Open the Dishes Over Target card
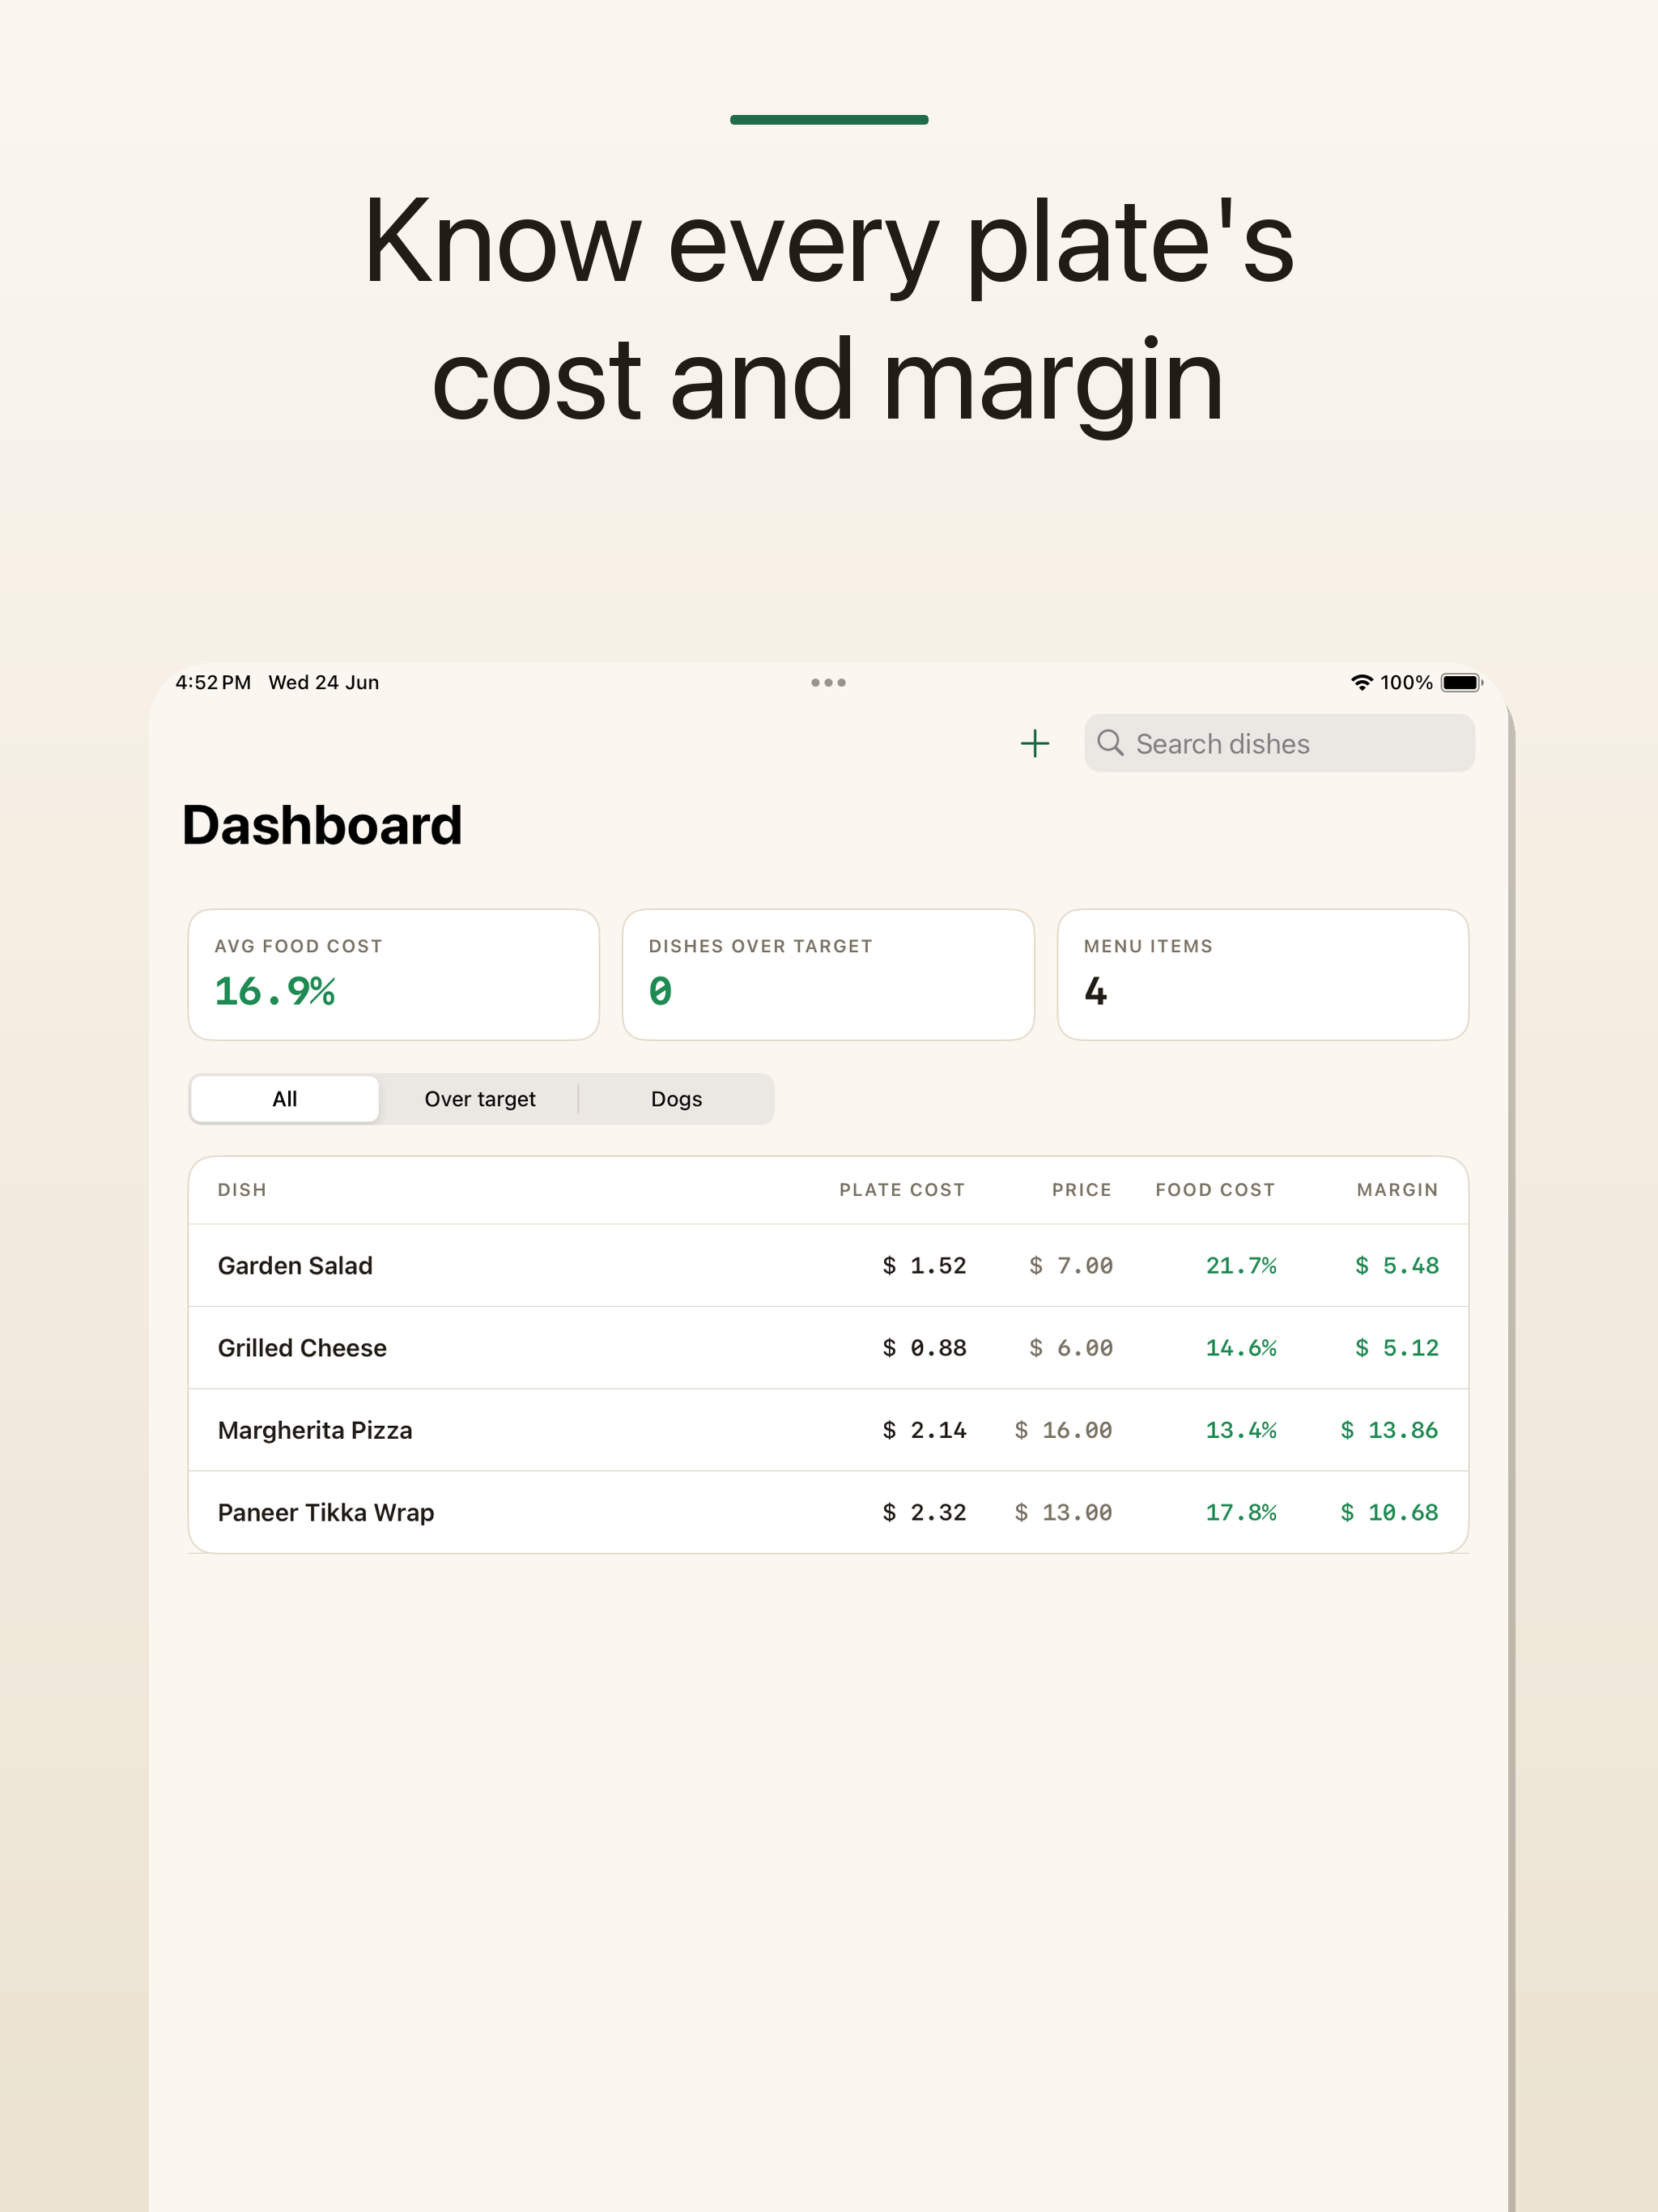 click(x=828, y=974)
